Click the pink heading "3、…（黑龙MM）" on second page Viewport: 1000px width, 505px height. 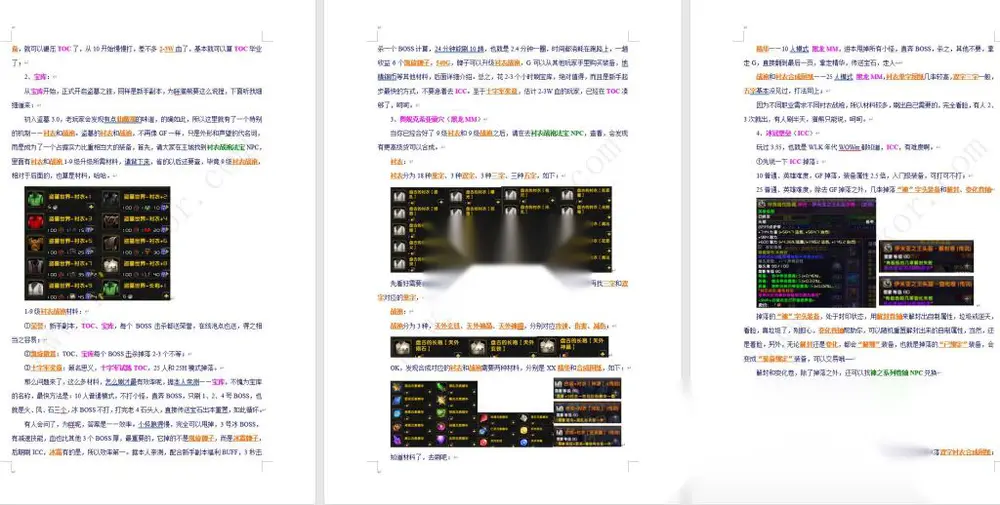pos(437,119)
